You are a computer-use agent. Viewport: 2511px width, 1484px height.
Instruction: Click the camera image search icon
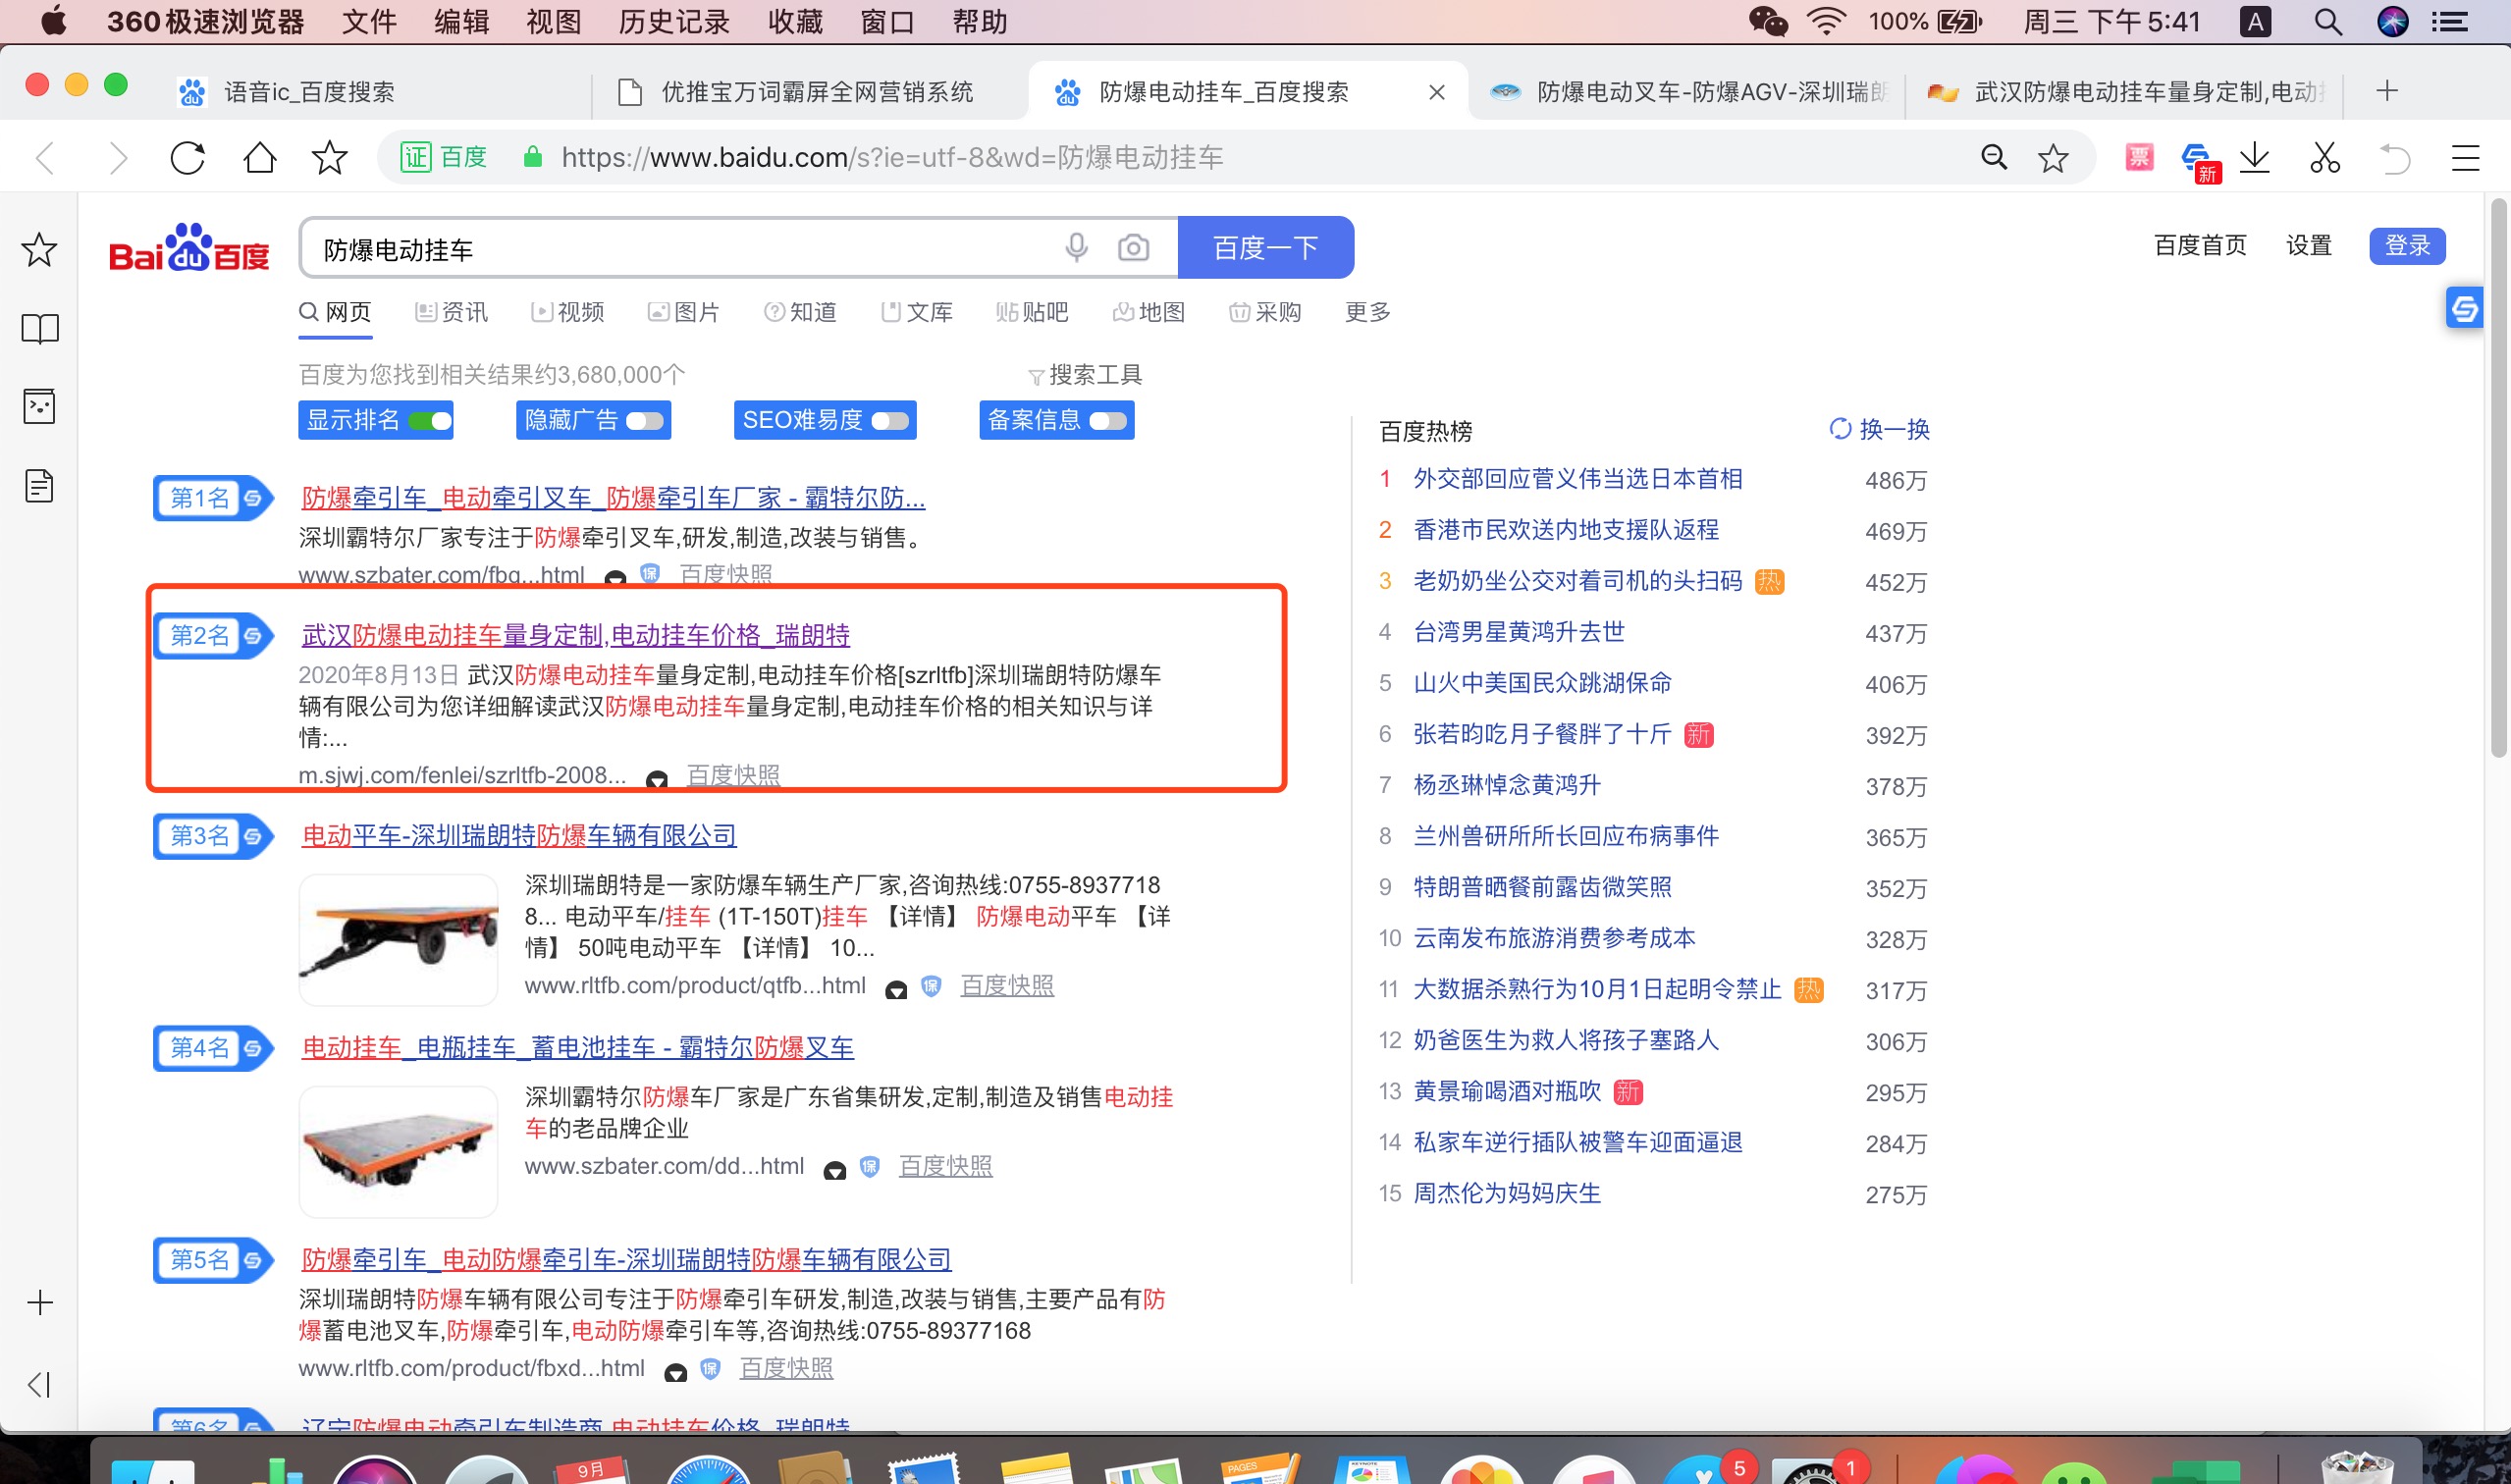[x=1133, y=247]
